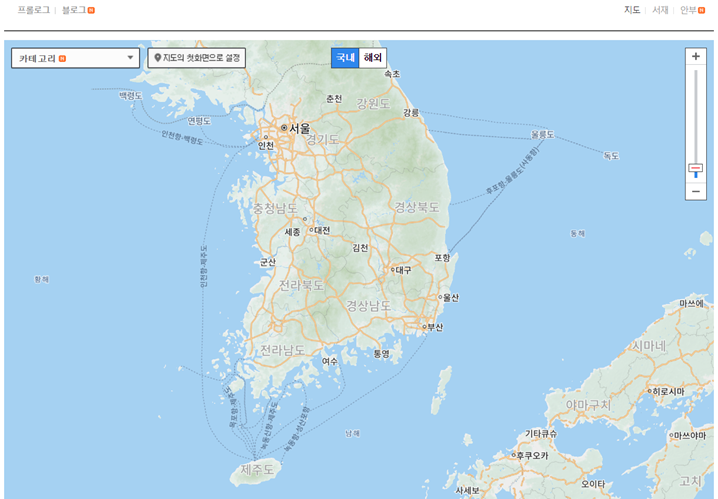This screenshot has height=499, width=718.
Task: Click the map zoom slider handle
Action: [x=696, y=168]
